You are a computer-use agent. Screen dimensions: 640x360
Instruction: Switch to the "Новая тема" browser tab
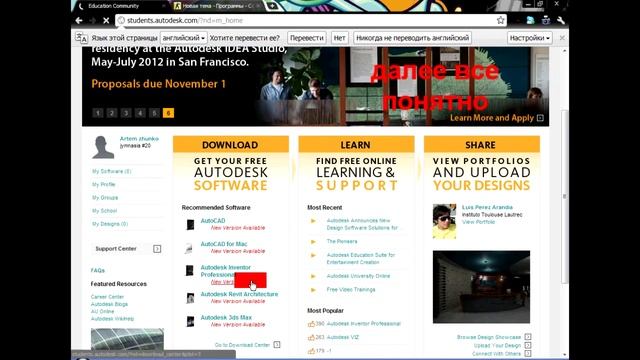pyautogui.click(x=216, y=6)
